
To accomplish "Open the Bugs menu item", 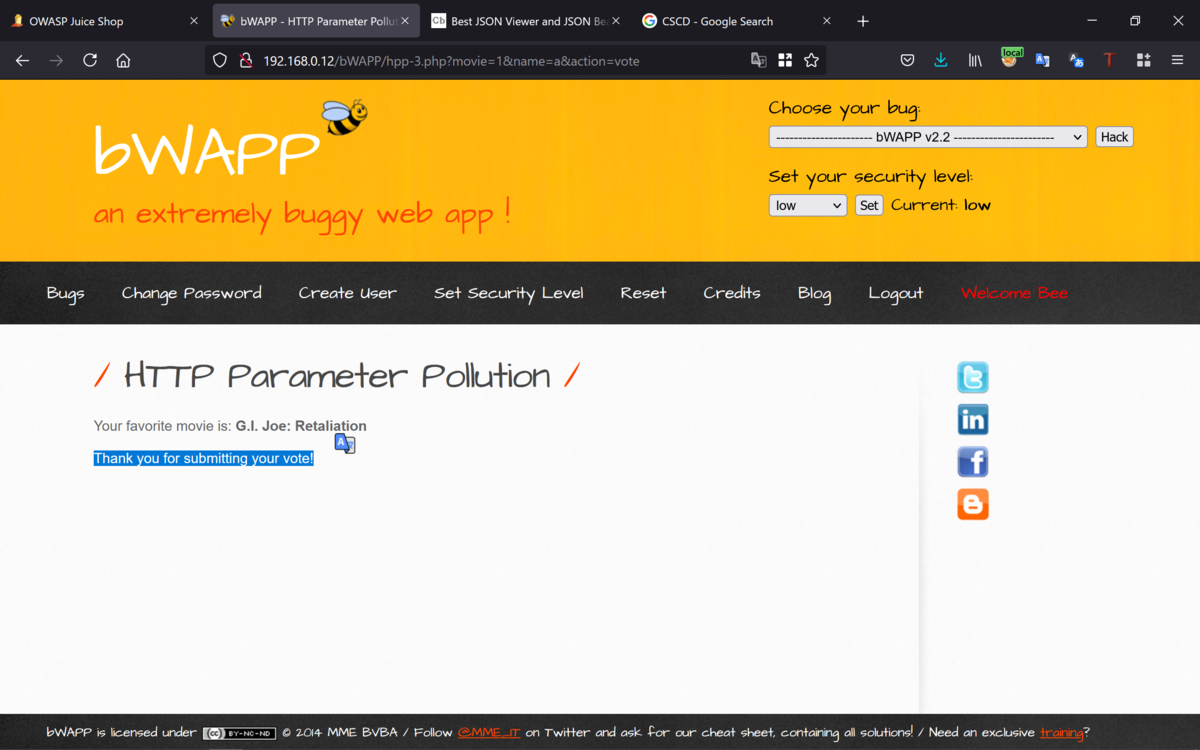I will [65, 293].
